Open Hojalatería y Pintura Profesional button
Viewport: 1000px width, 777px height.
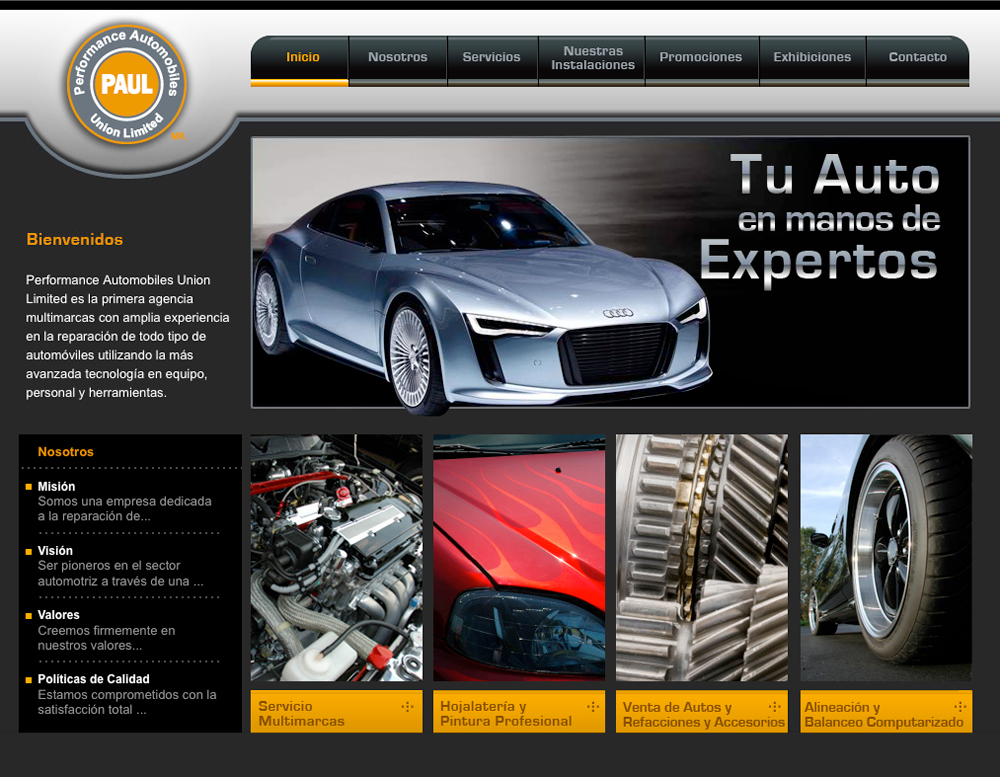[x=519, y=711]
